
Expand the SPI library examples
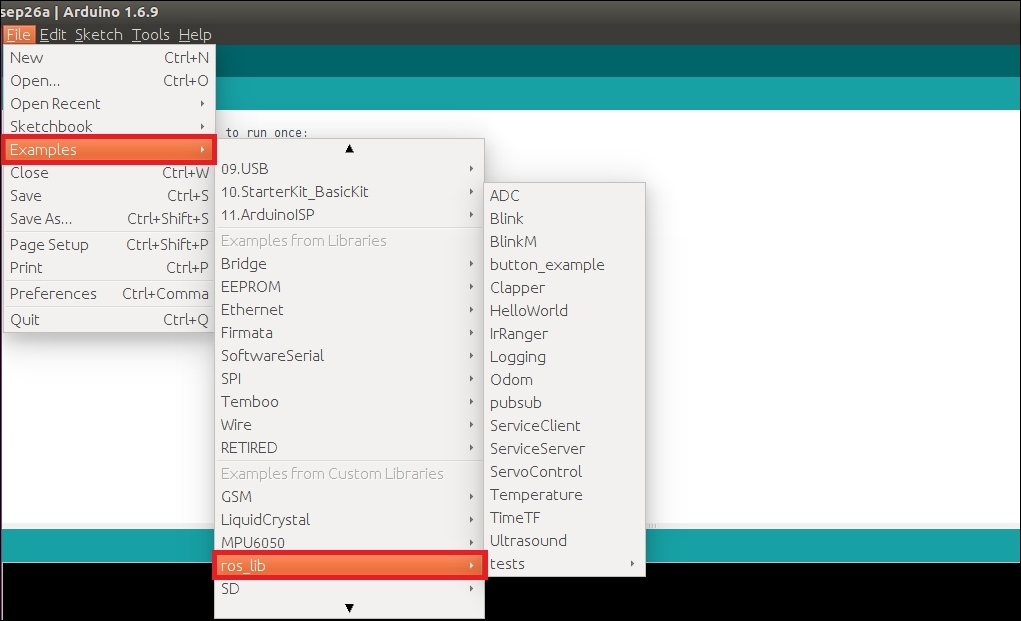click(350, 379)
